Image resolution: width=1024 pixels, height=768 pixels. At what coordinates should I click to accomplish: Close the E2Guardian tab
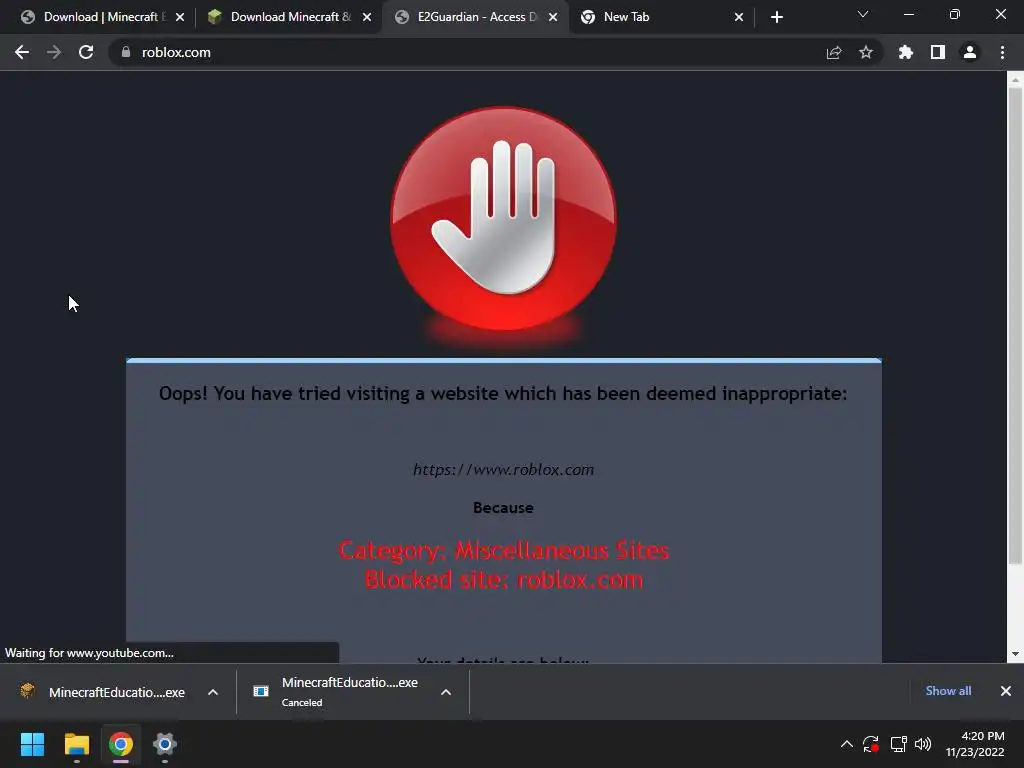(553, 17)
